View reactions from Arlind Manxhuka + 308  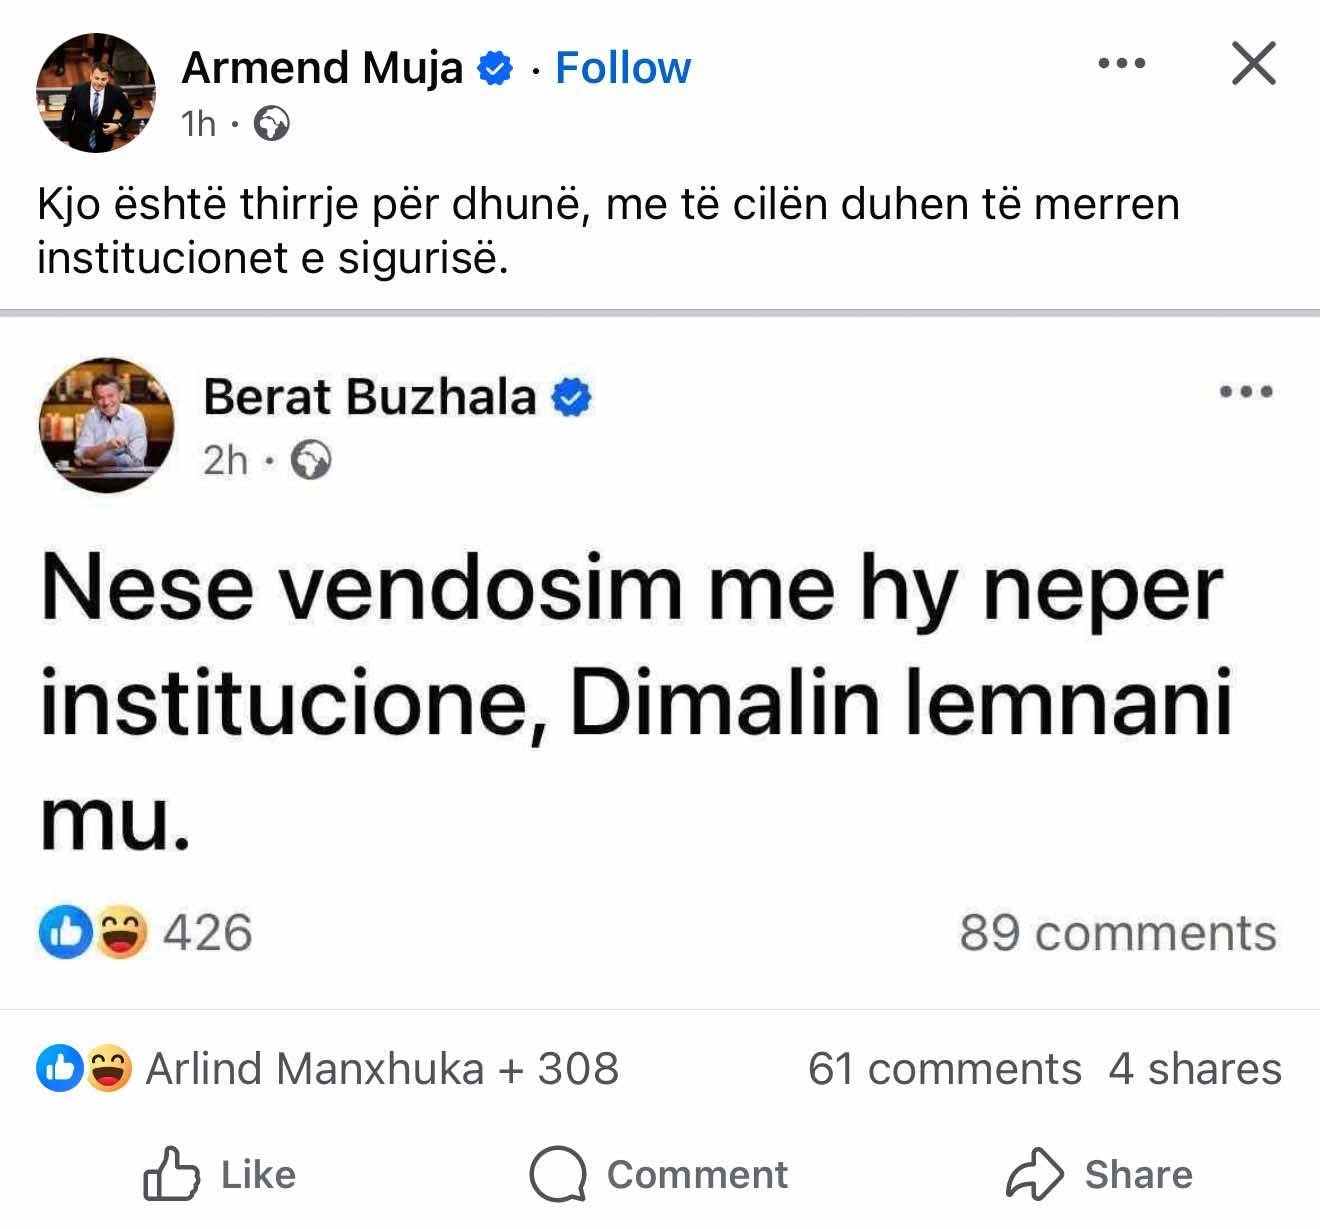tap(382, 1069)
